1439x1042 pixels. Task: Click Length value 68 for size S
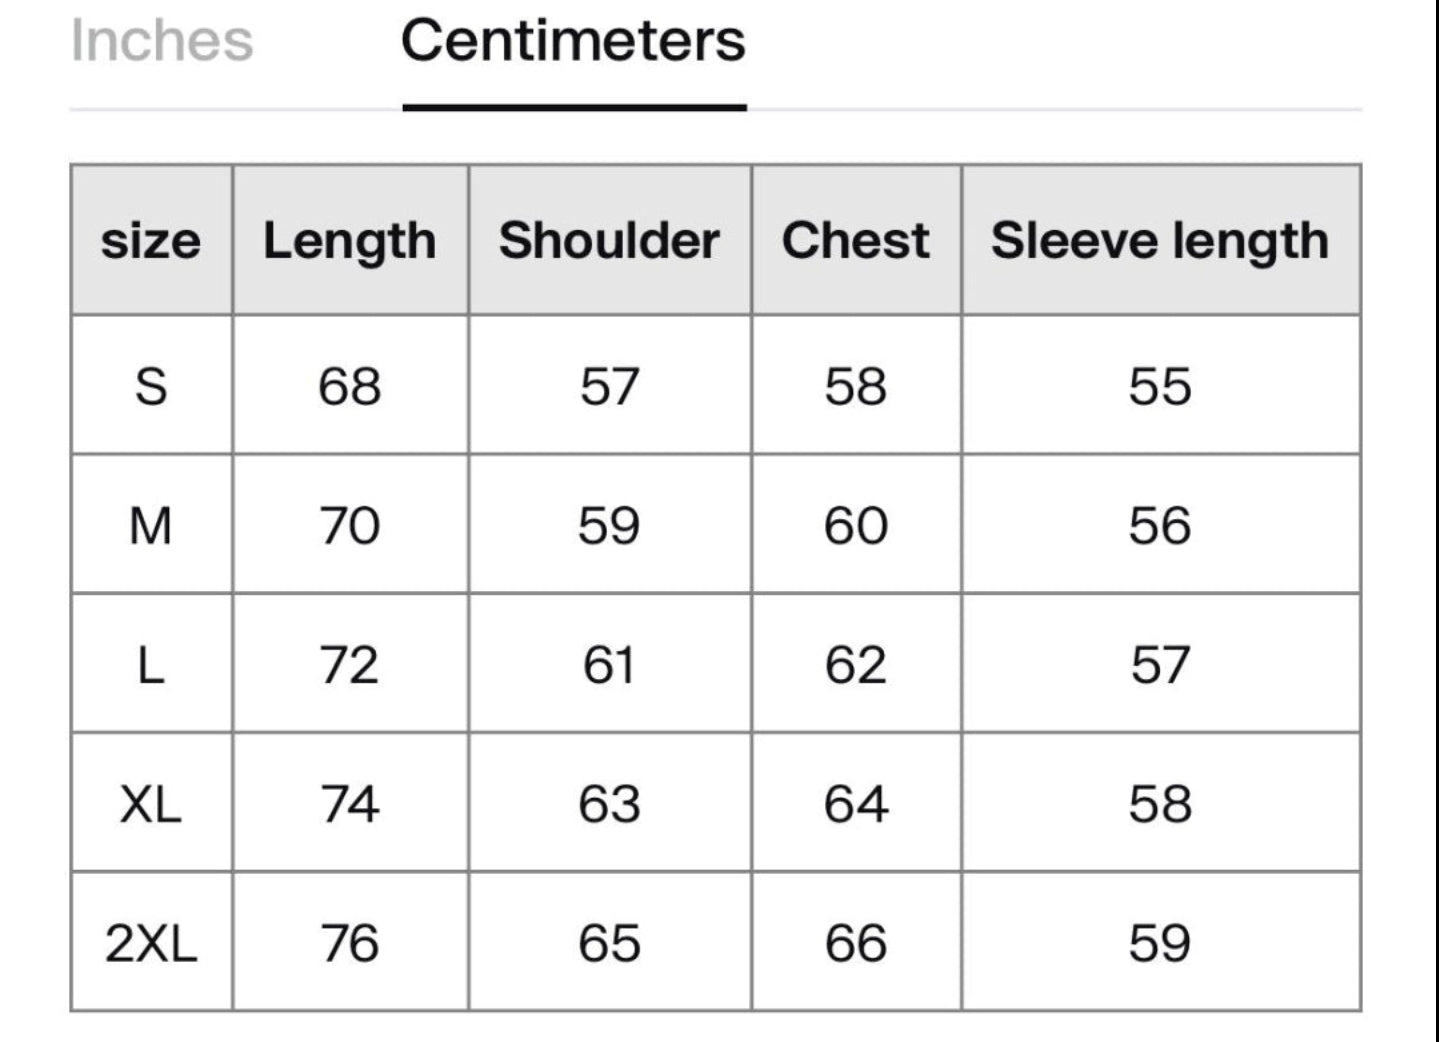point(349,386)
